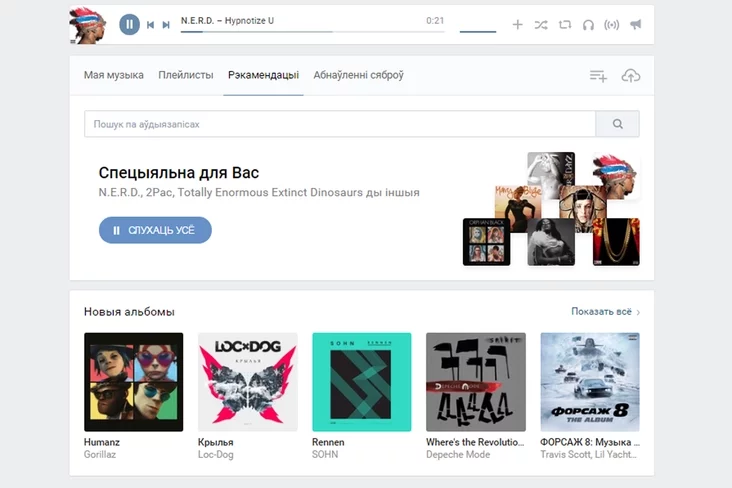Click the Крылья album title
This screenshot has width=732, height=488.
click(x=216, y=442)
